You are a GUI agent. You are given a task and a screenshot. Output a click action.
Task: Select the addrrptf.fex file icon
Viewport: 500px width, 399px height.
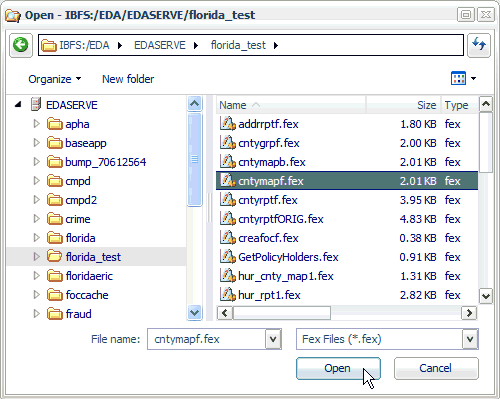228,124
